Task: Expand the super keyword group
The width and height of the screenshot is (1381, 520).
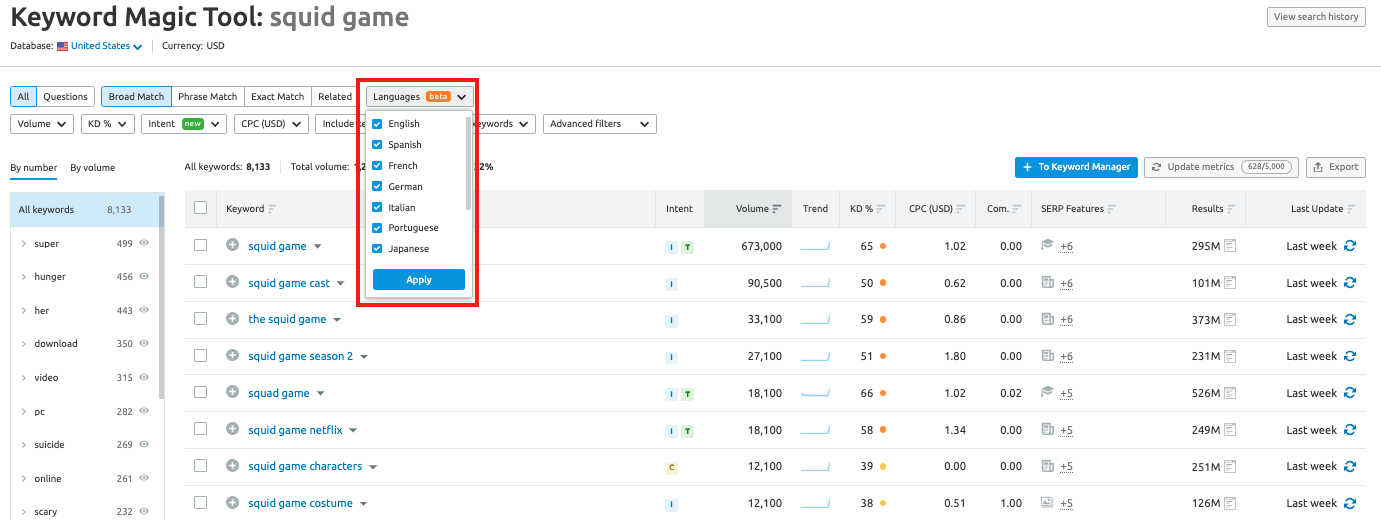Action: pyautogui.click(x=24, y=244)
